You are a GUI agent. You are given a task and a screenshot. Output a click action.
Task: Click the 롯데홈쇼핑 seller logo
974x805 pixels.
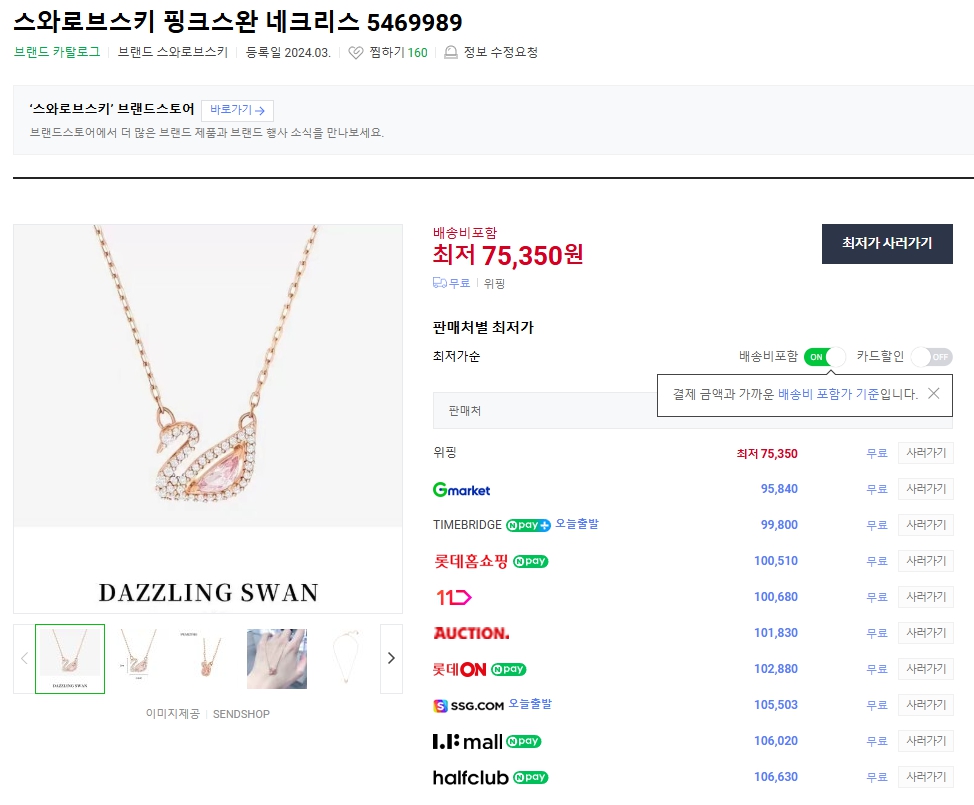pos(468,561)
